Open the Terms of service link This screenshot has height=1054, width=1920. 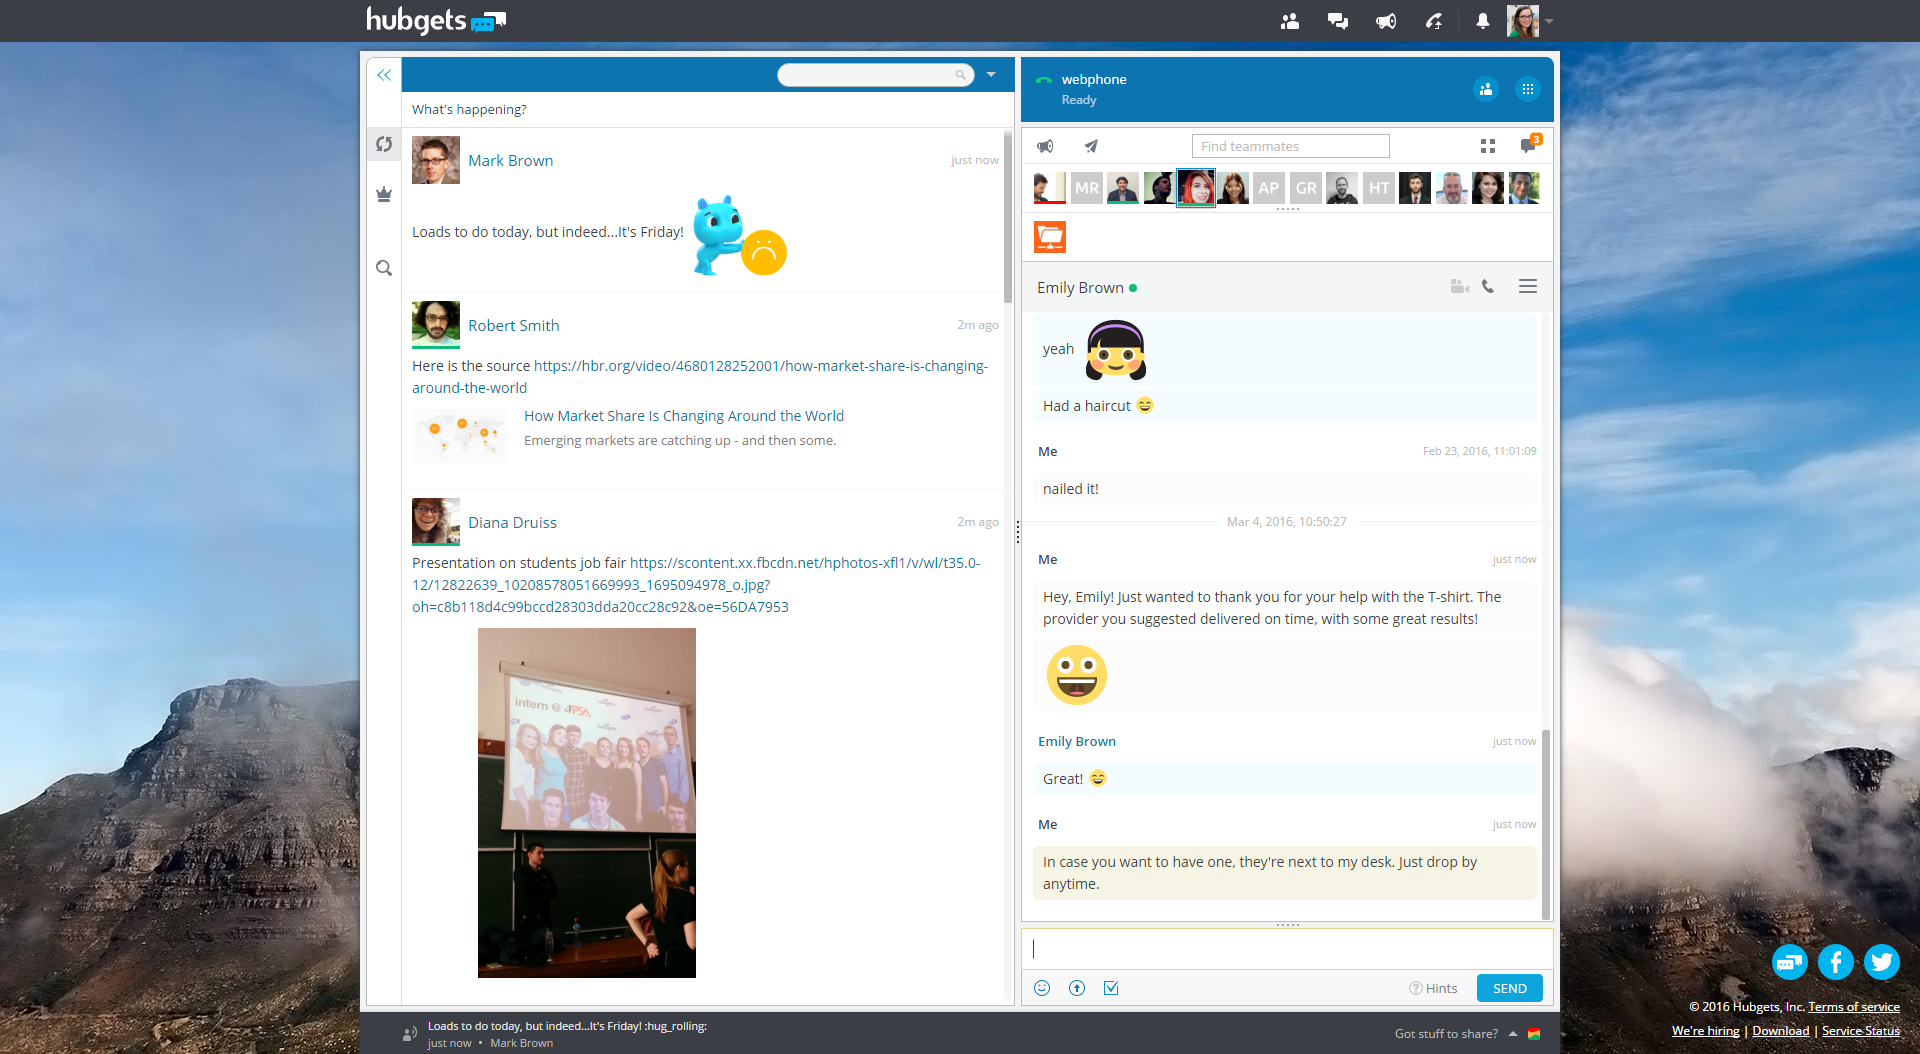(x=1853, y=1007)
